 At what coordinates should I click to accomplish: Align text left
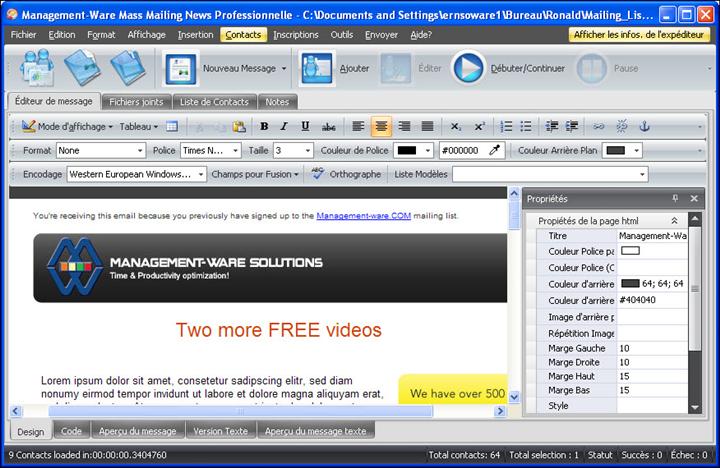(x=358, y=126)
